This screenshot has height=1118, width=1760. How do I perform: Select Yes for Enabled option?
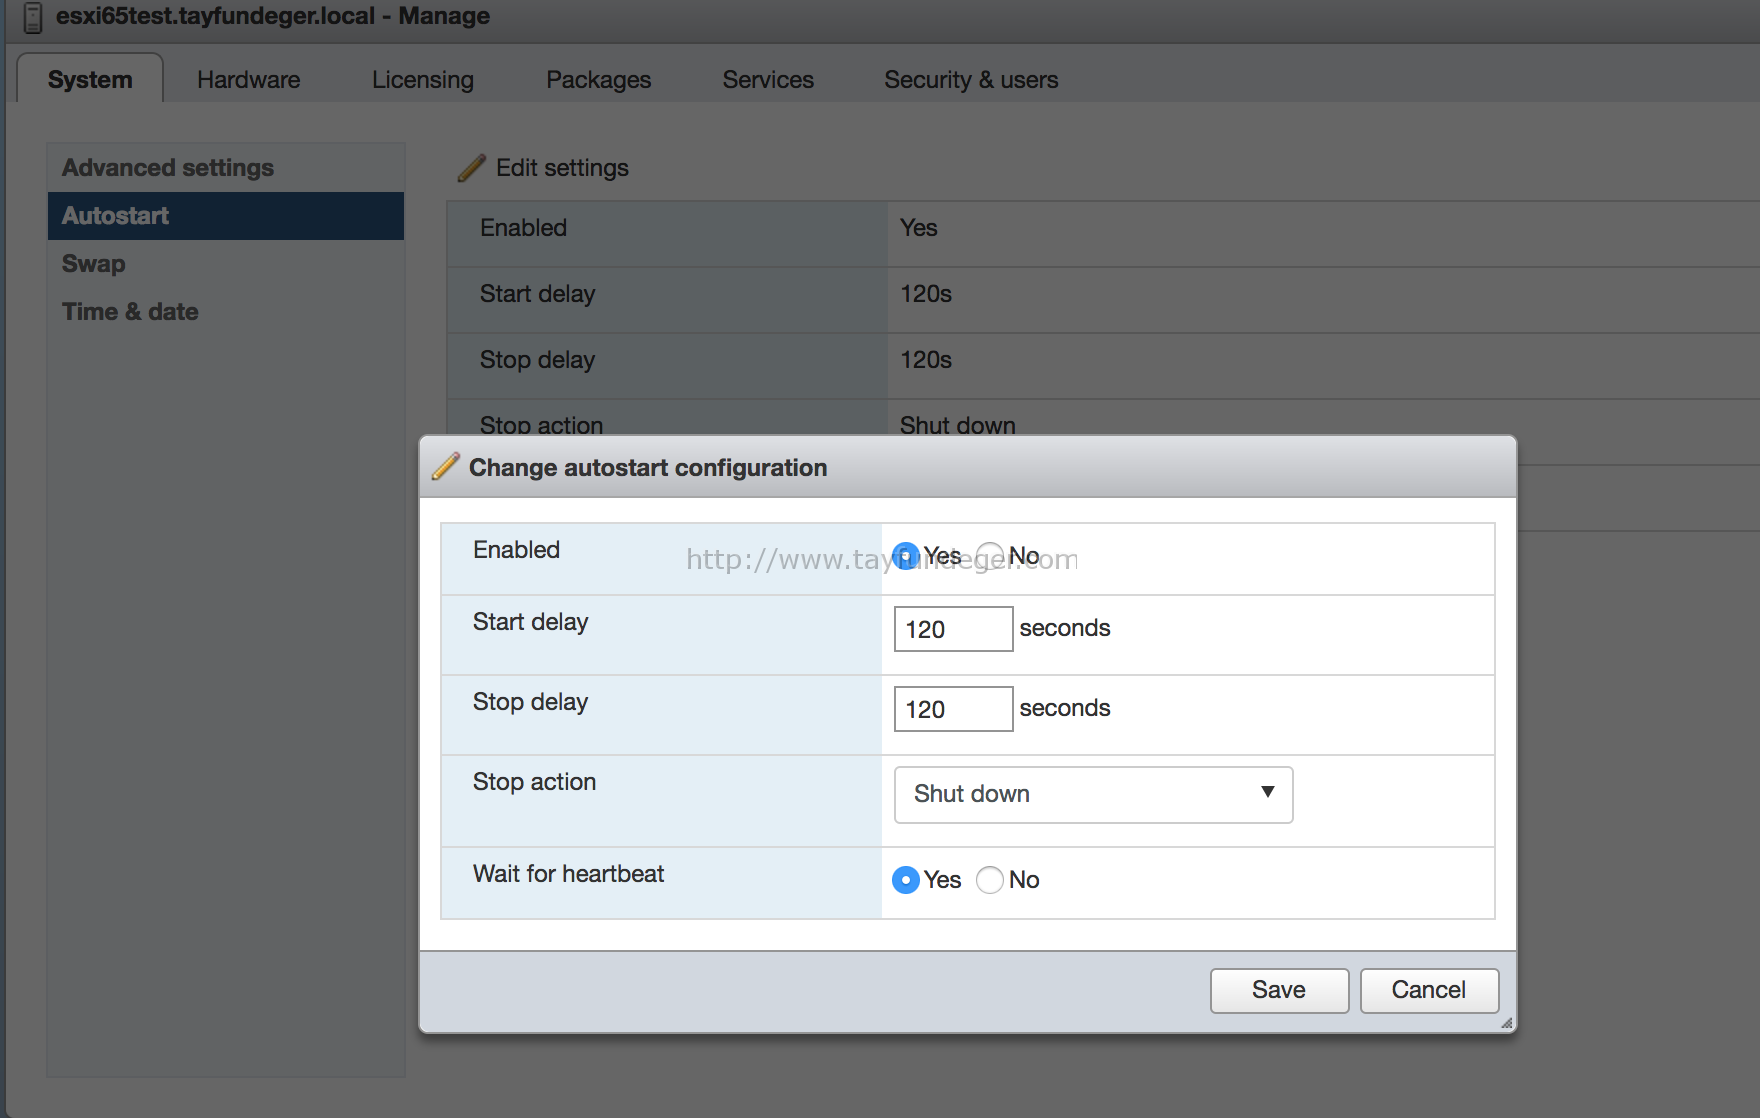pos(906,556)
